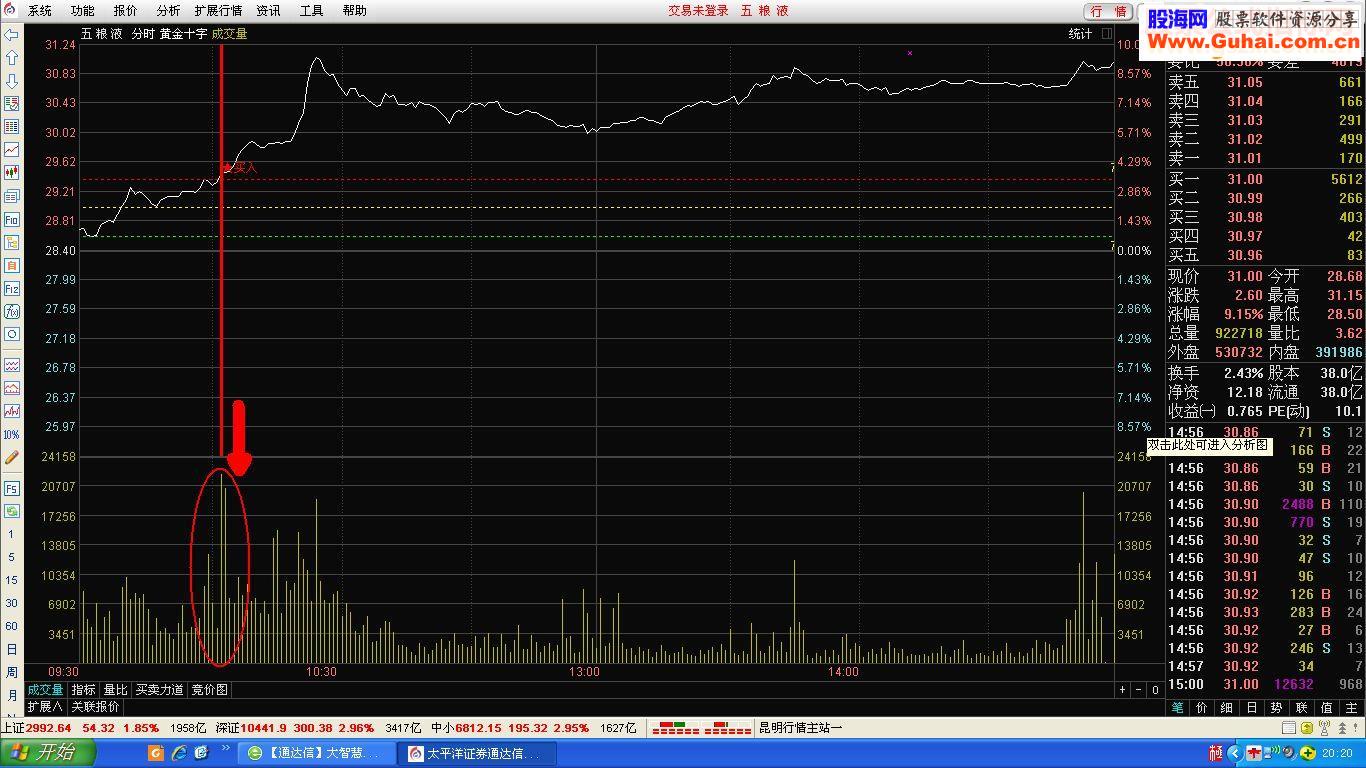The width and height of the screenshot is (1366, 768).
Task: Select the 价 tab in right panel
Action: (x=1202, y=707)
